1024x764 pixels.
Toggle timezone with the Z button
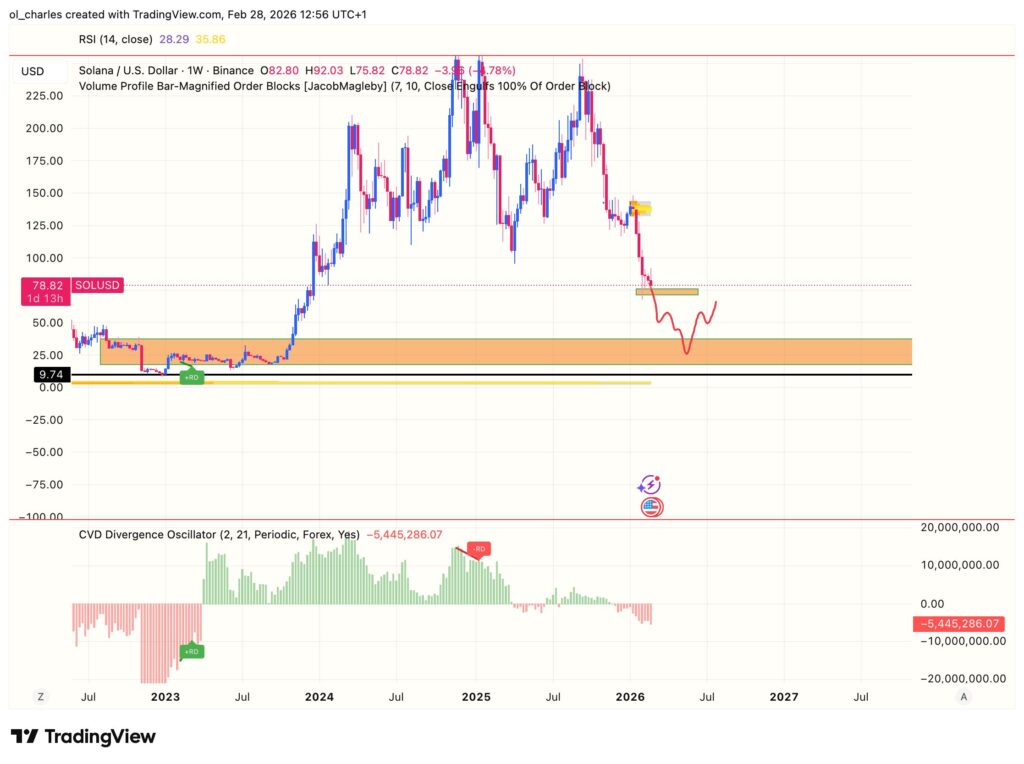[41, 696]
